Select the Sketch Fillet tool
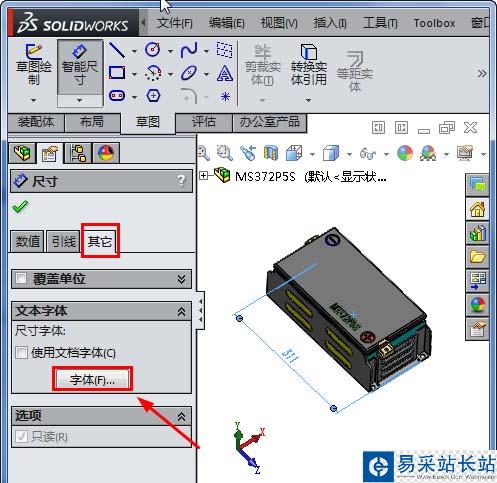Image resolution: width=497 pixels, height=483 pixels. click(189, 96)
